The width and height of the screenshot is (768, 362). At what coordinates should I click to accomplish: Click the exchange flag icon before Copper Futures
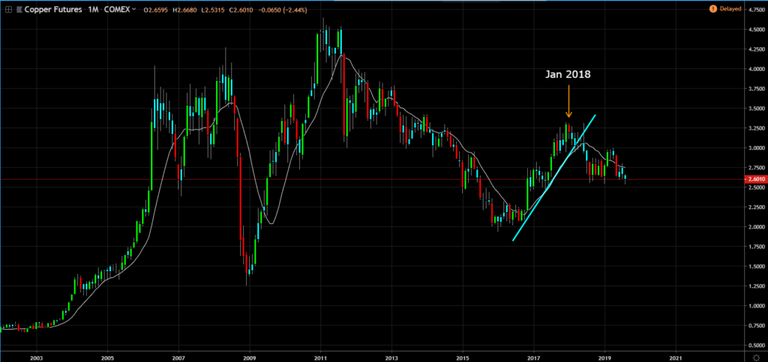(19, 9)
